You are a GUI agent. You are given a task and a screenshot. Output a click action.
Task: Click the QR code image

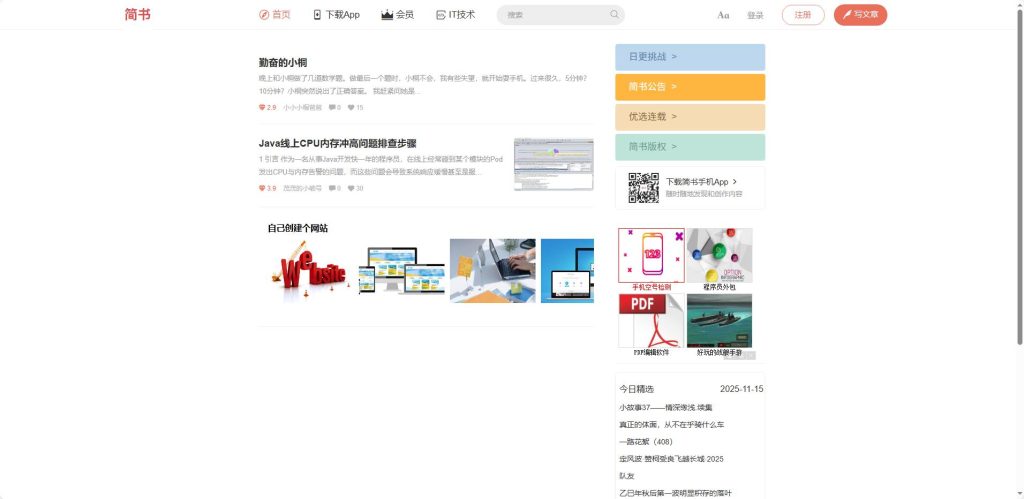[643, 188]
